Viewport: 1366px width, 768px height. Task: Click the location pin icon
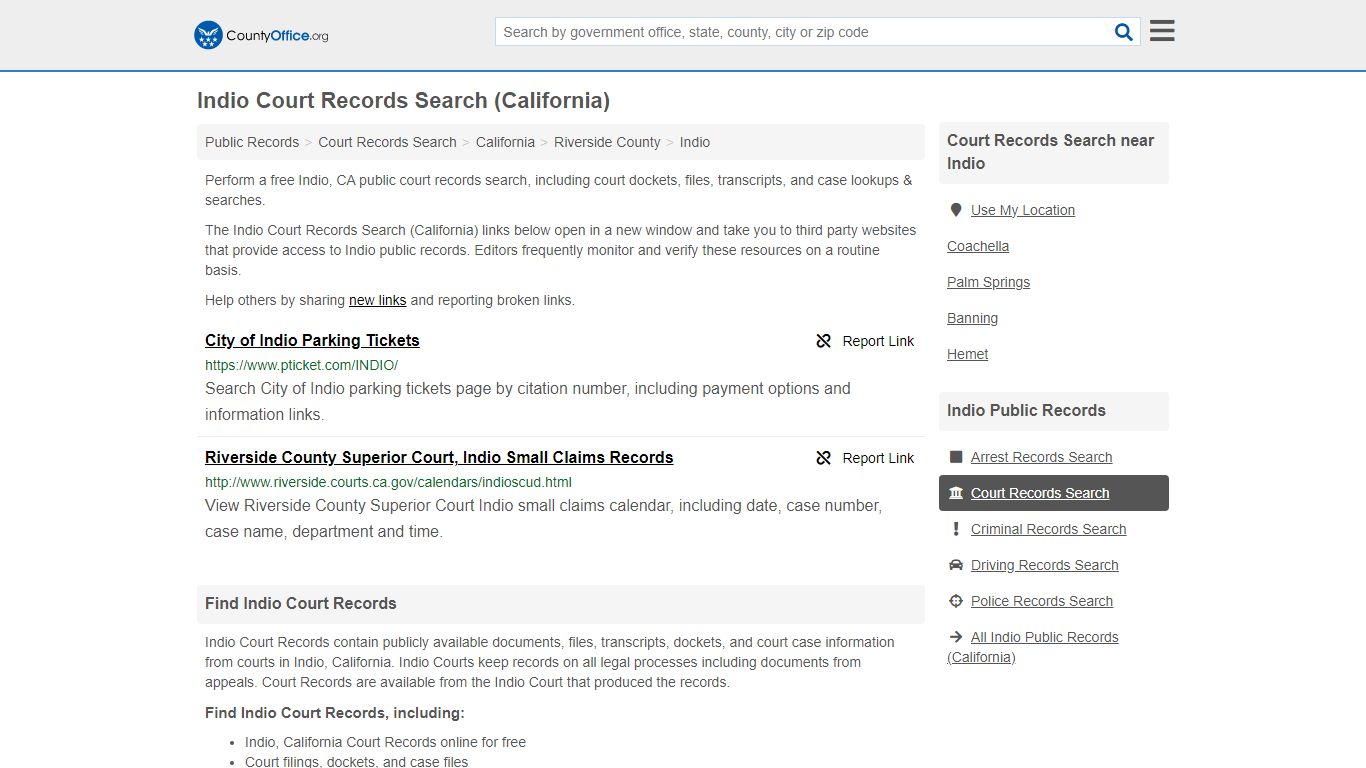point(956,210)
